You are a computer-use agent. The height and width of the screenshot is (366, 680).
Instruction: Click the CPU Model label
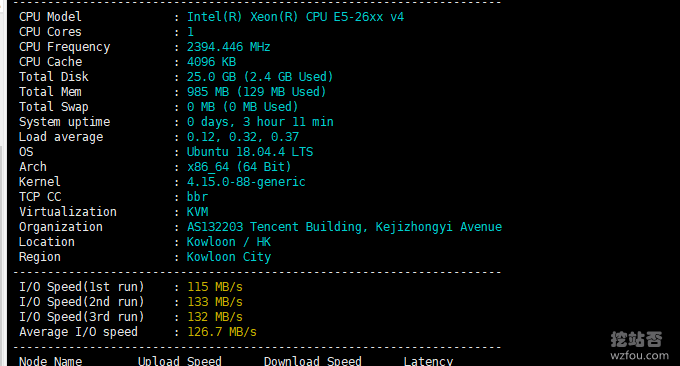point(50,17)
